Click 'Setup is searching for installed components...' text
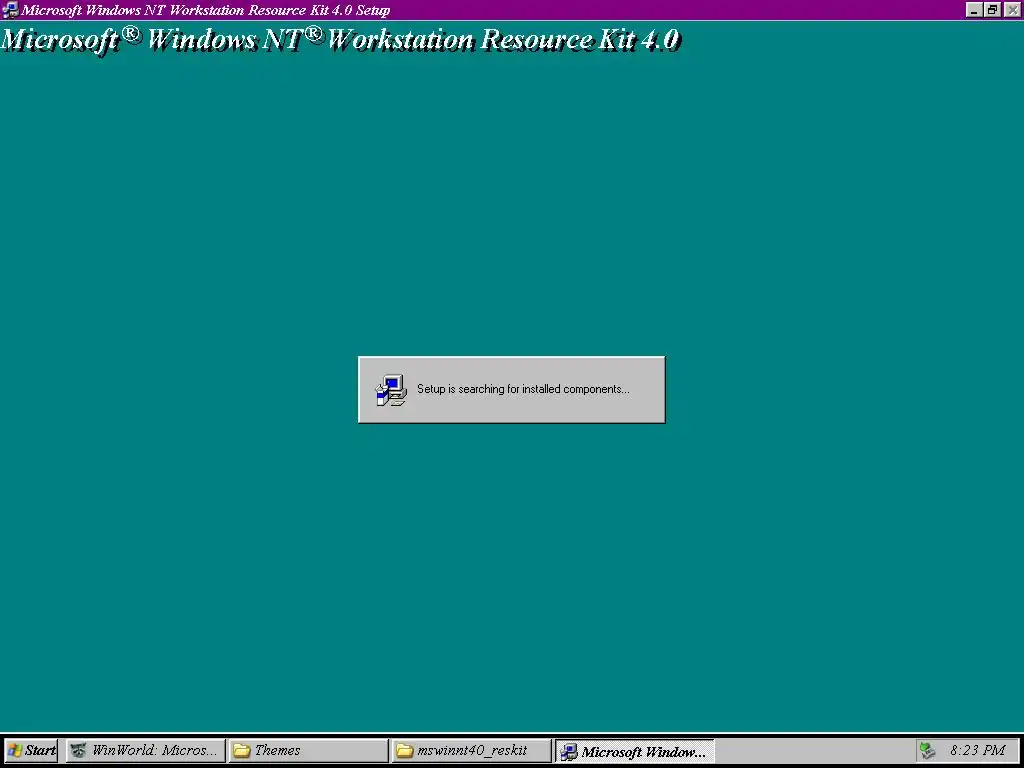The image size is (1024, 768). (523, 389)
